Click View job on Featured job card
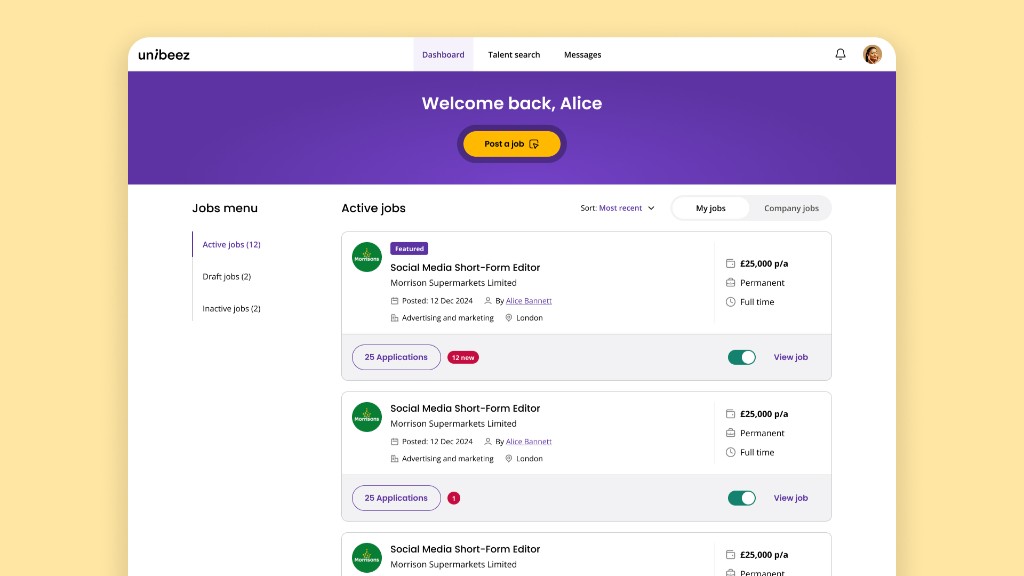Viewport: 1024px width, 576px height. (x=791, y=357)
